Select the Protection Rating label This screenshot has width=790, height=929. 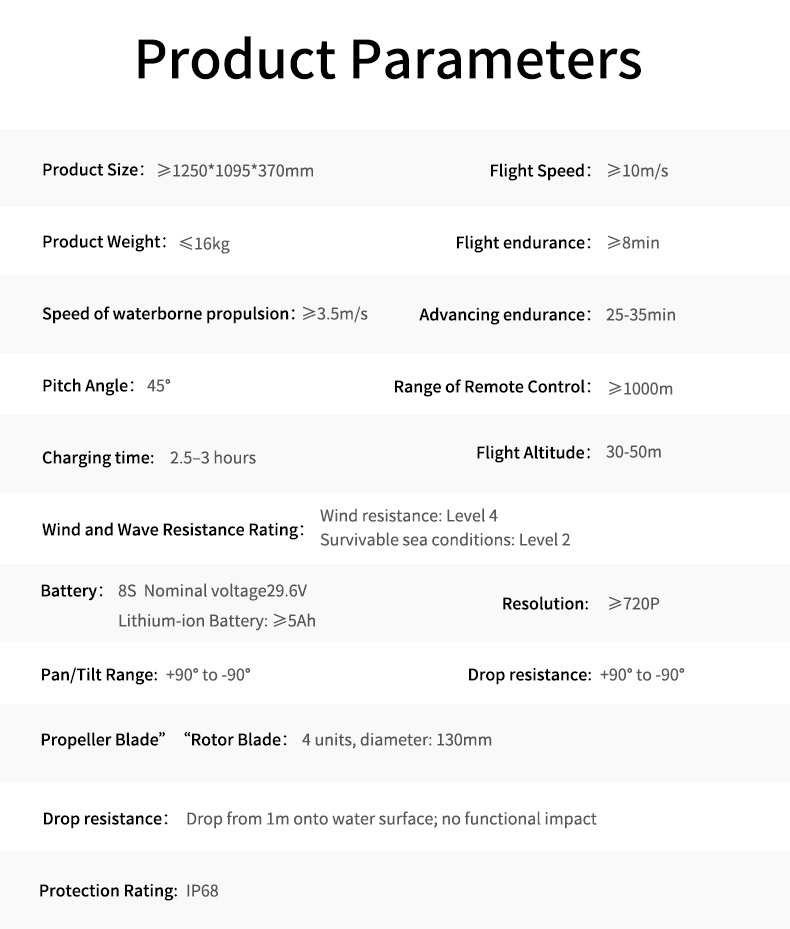(x=107, y=890)
